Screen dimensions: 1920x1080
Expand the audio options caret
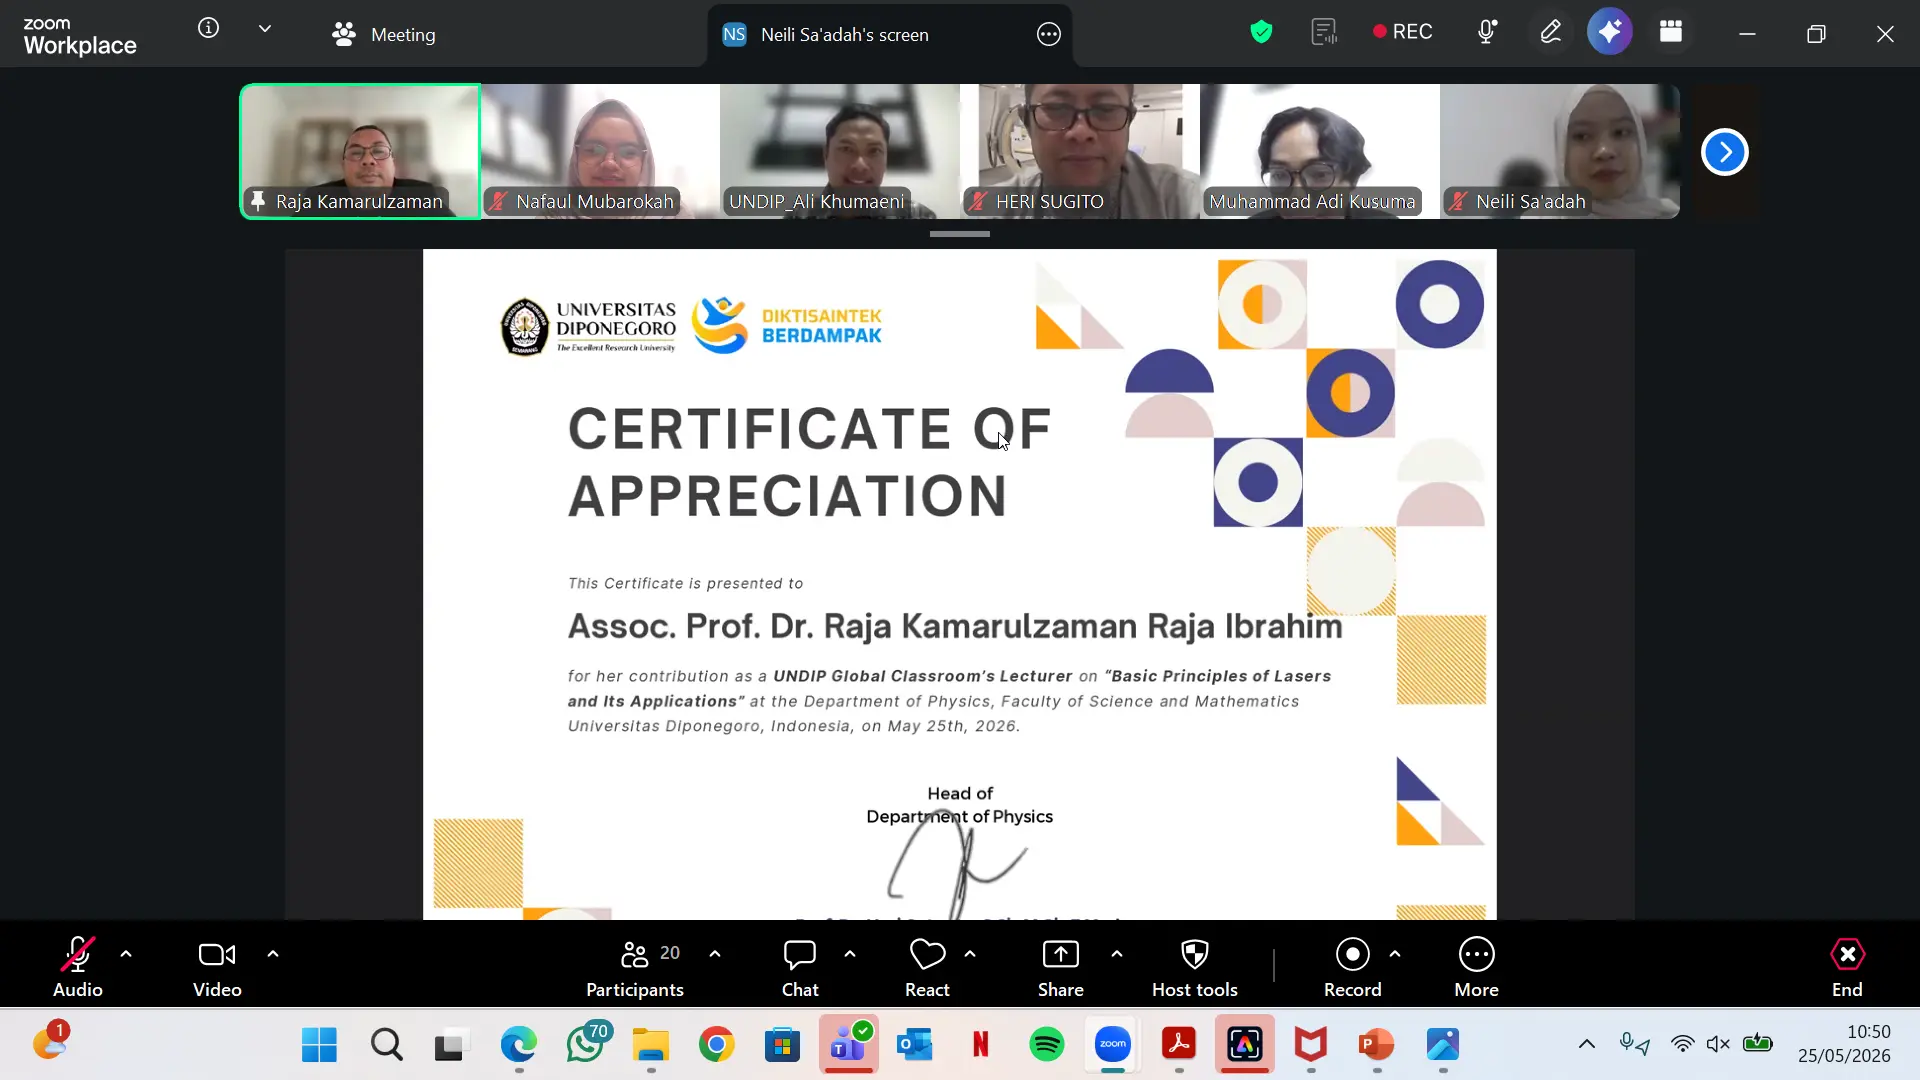126,954
